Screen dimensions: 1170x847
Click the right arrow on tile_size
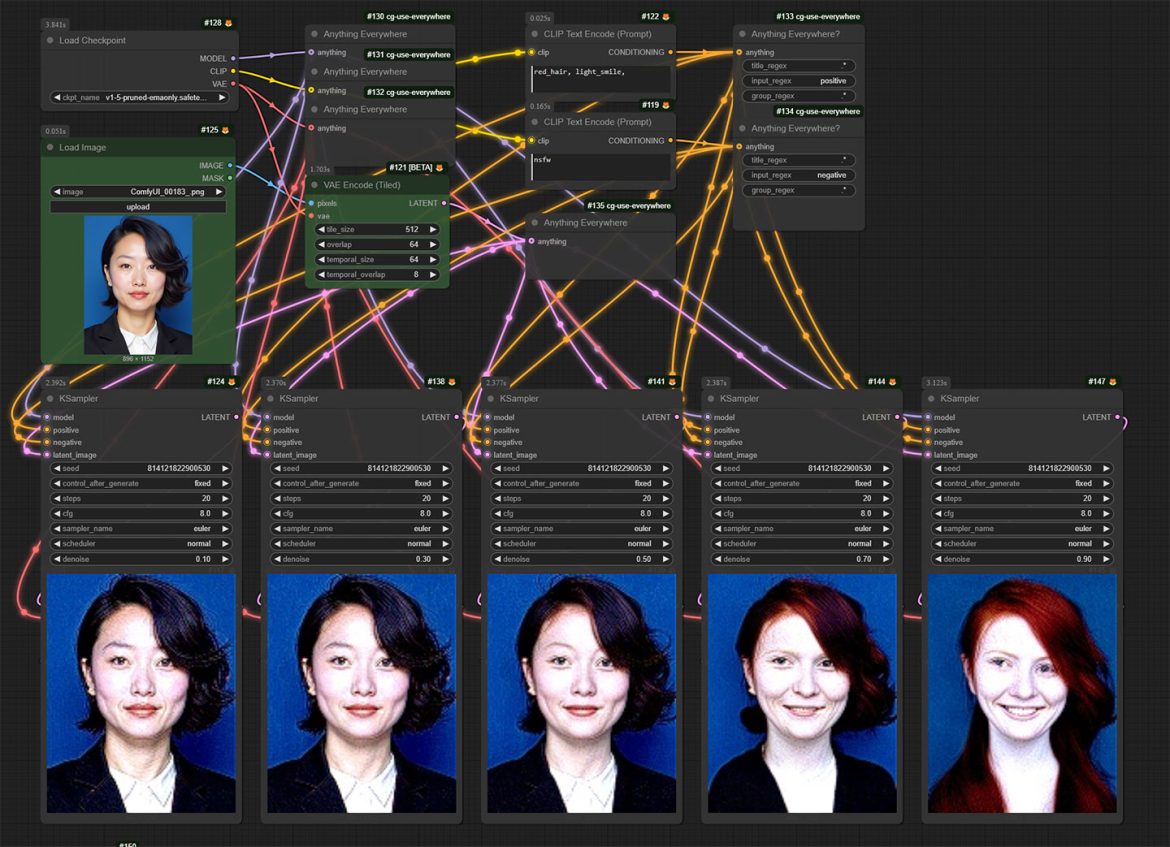tap(433, 229)
